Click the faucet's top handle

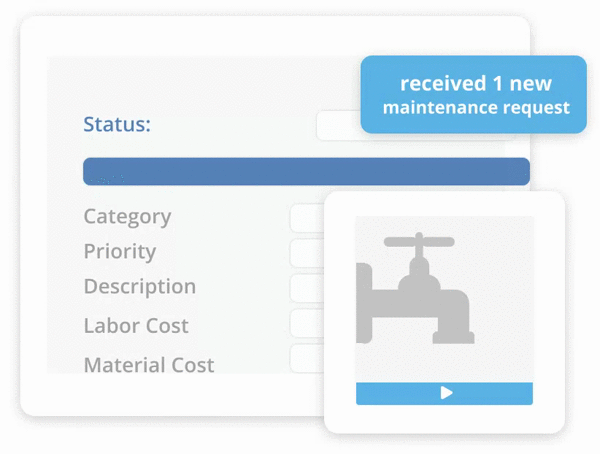(x=420, y=241)
